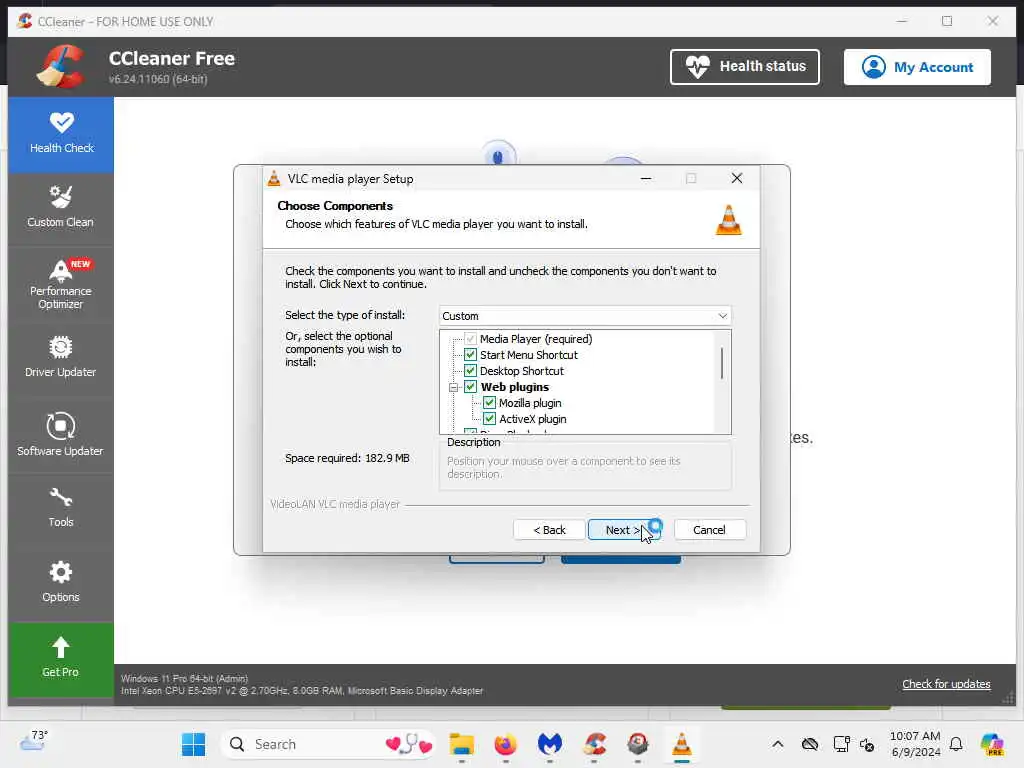Click Check for updates link
The width and height of the screenshot is (1024, 768).
point(946,684)
